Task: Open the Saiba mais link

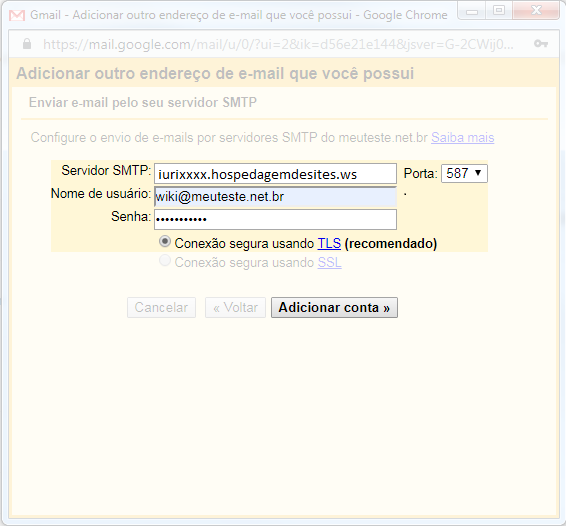Action: coord(462,138)
